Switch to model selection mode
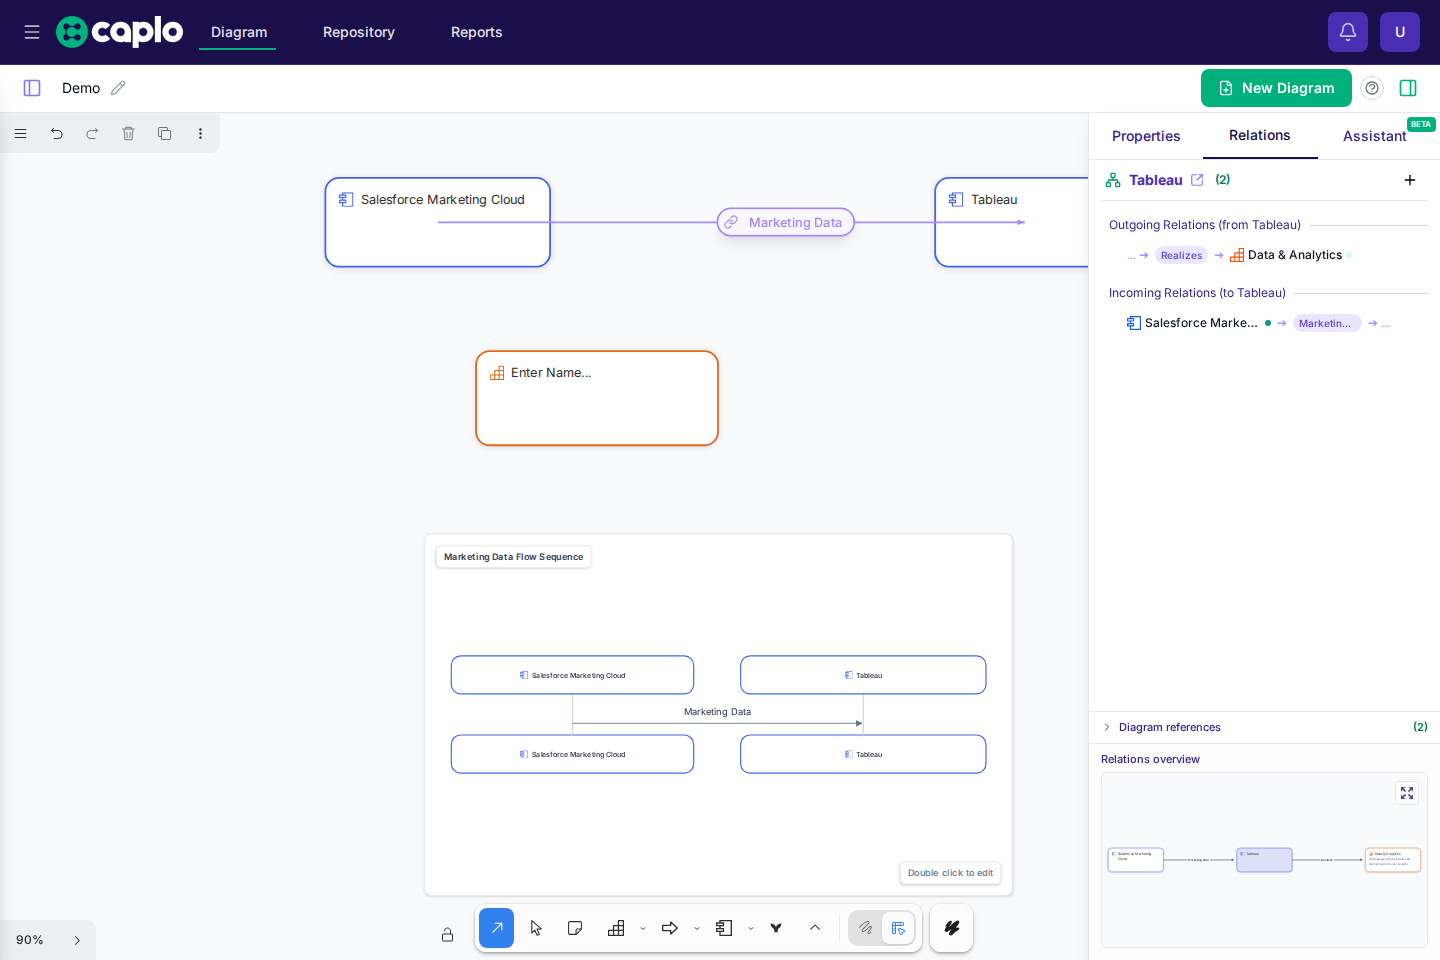 point(898,928)
